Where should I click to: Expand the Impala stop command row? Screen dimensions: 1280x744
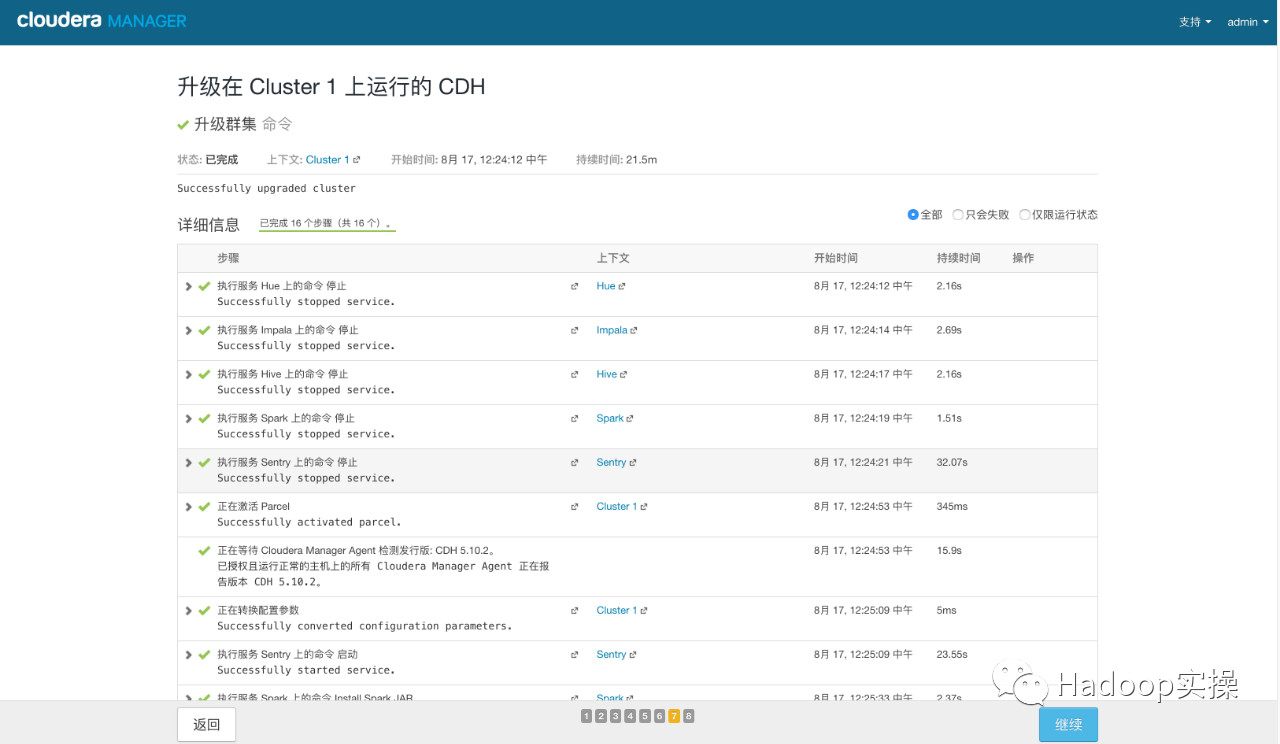click(x=188, y=330)
